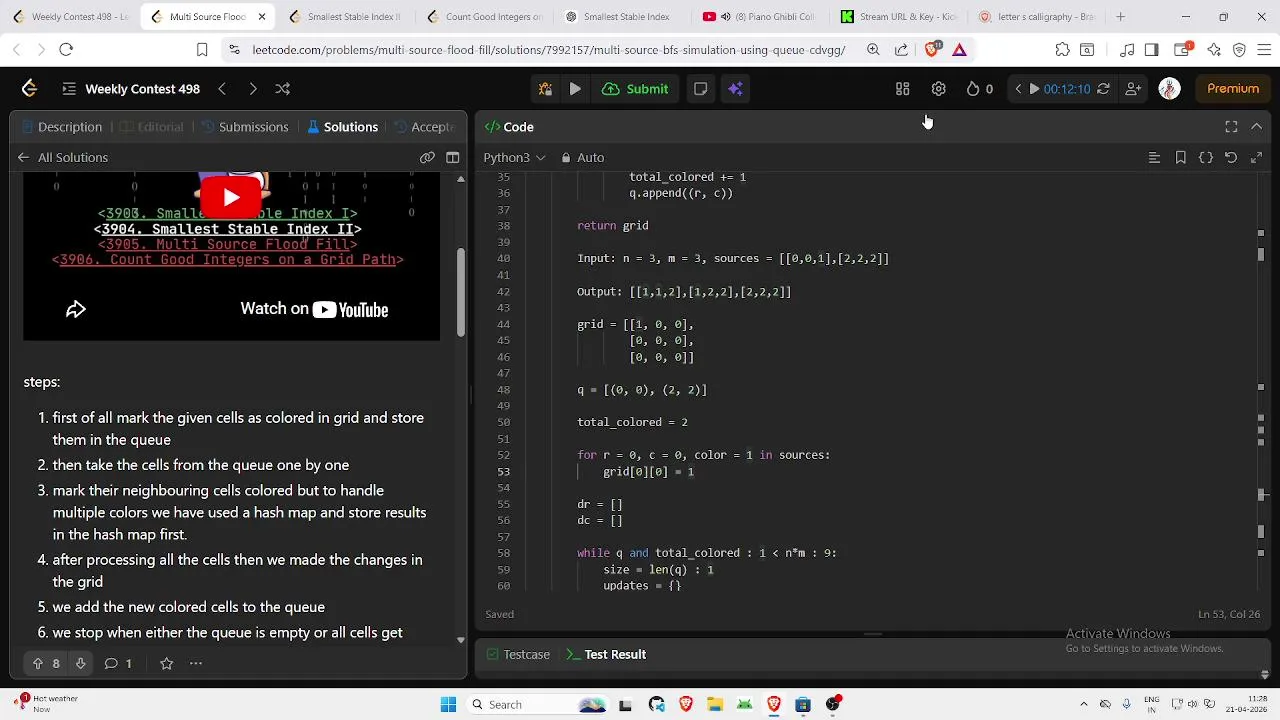The width and height of the screenshot is (1280, 720).
Task: Run the code with the play button
Action: coord(575,89)
